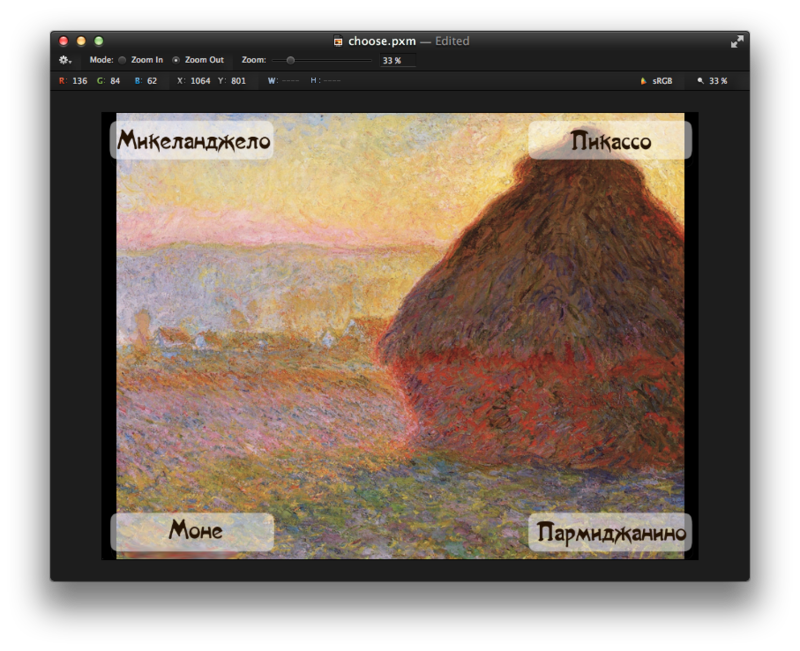Image resolution: width=800 pixels, height=651 pixels.
Task: Click the W width readout
Action: pos(284,81)
